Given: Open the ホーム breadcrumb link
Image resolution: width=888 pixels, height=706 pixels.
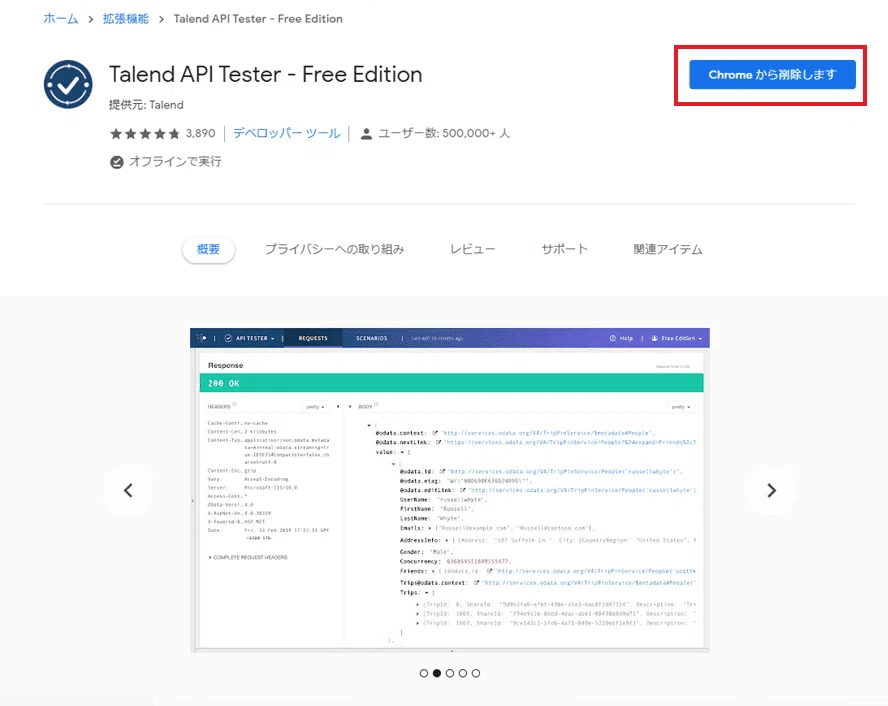Looking at the screenshot, I should 61,19.
